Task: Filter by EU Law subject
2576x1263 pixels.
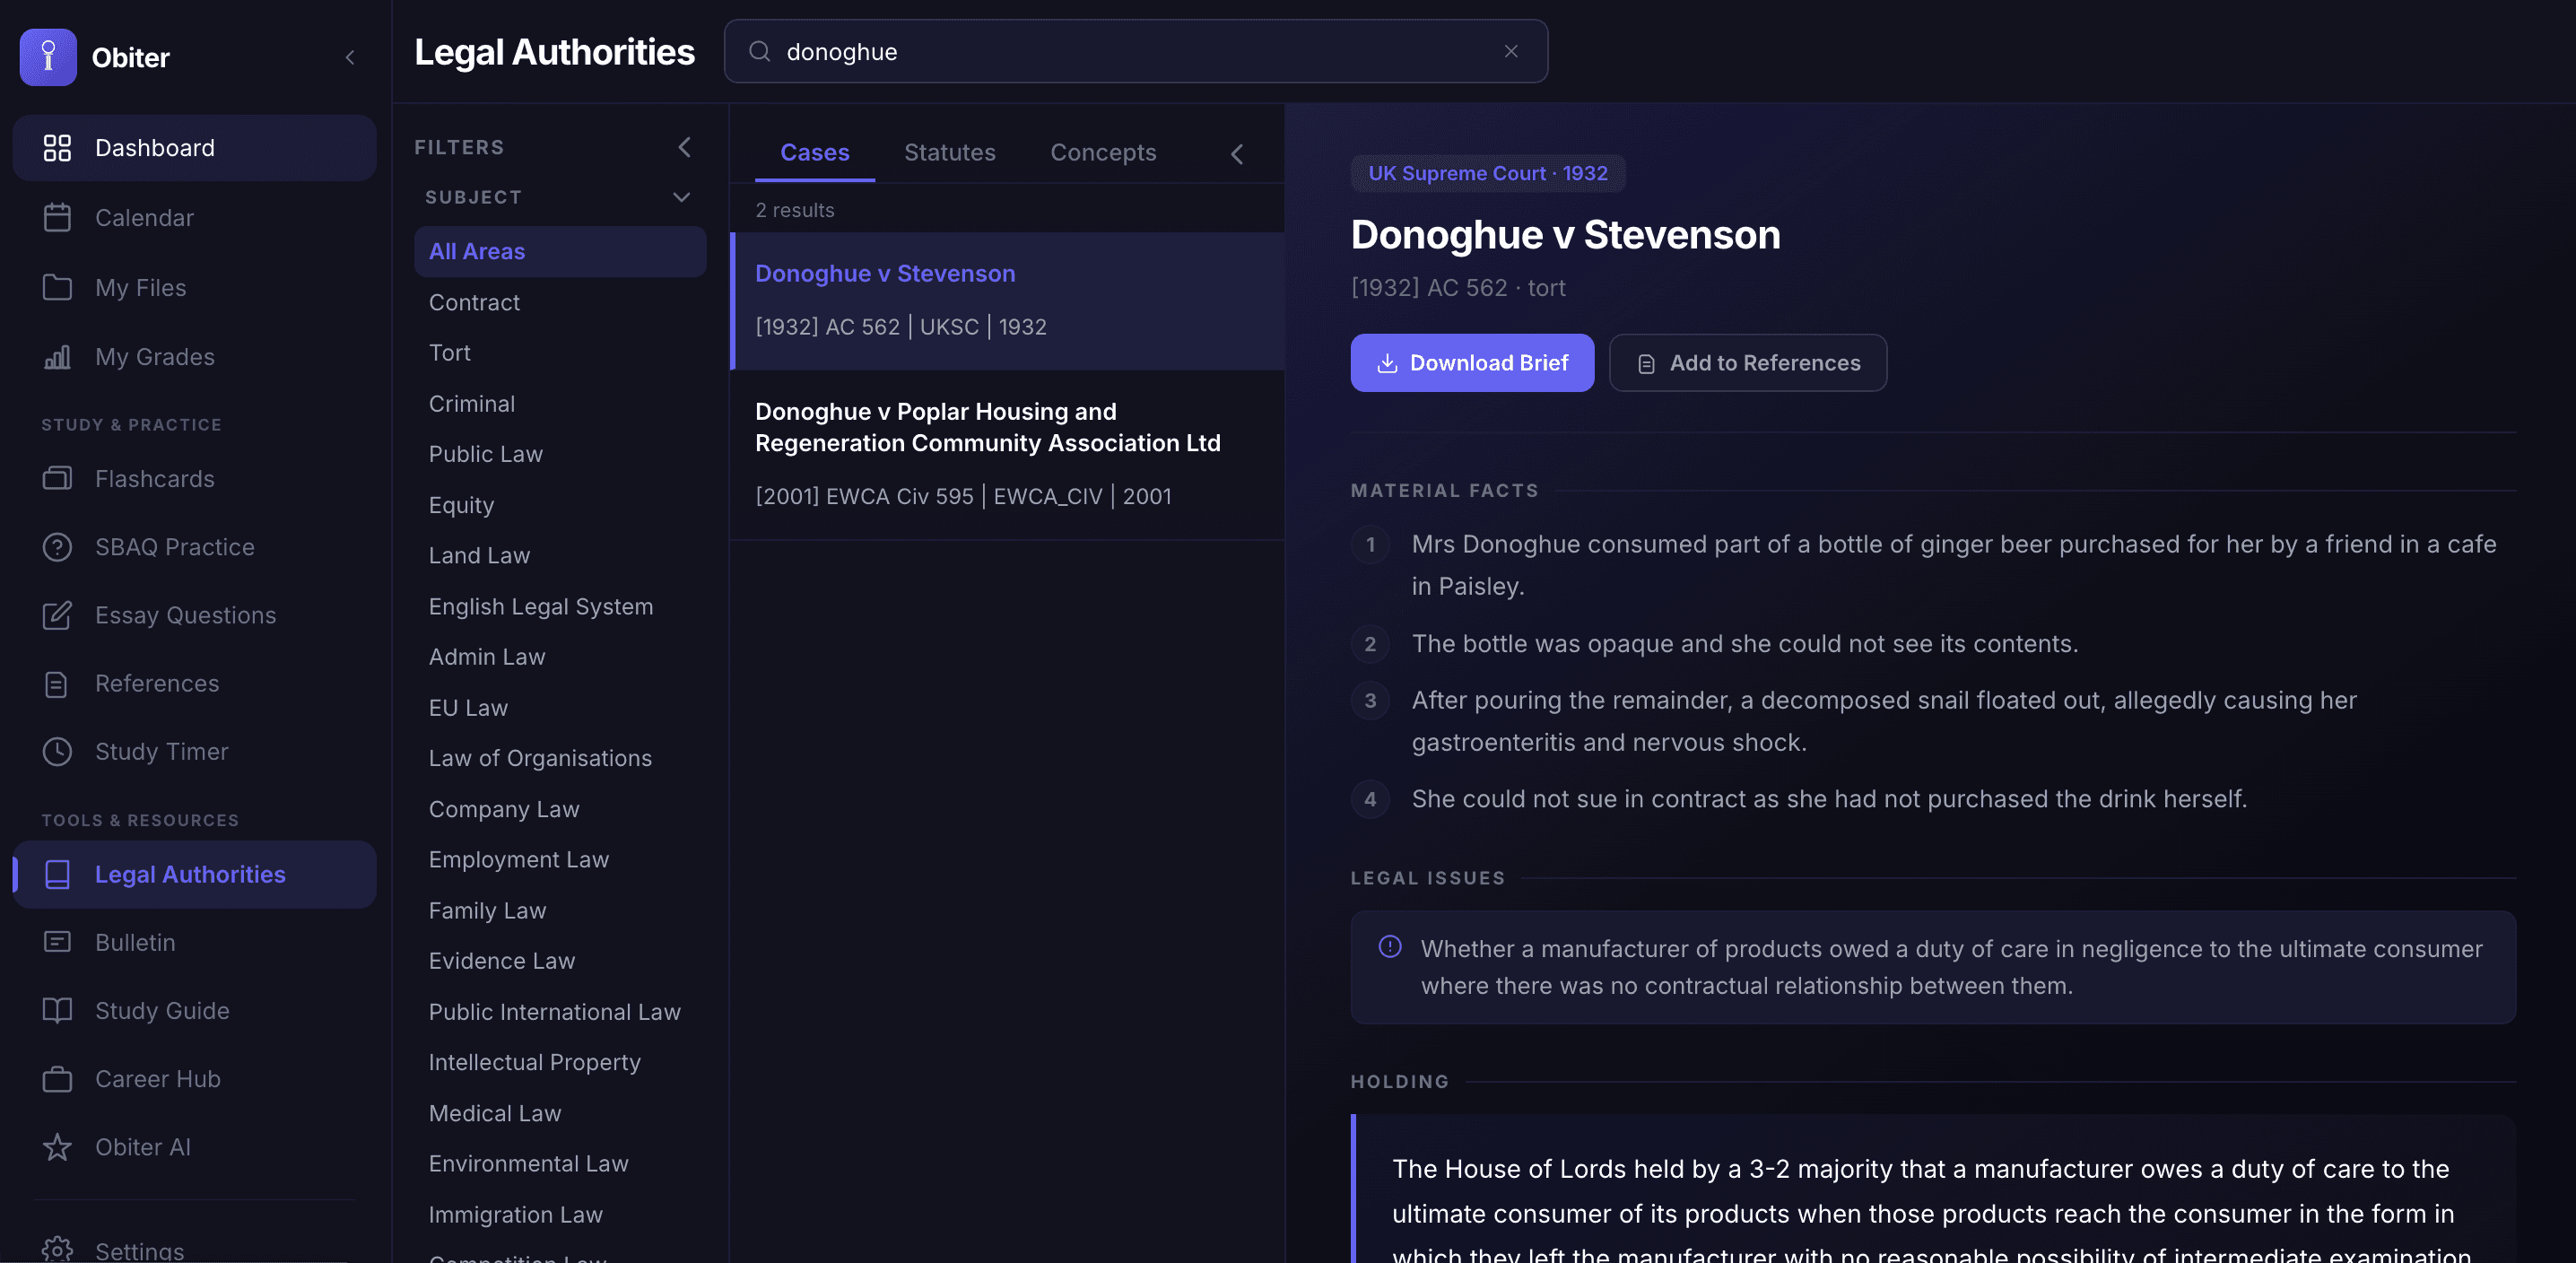Action: (x=560, y=708)
